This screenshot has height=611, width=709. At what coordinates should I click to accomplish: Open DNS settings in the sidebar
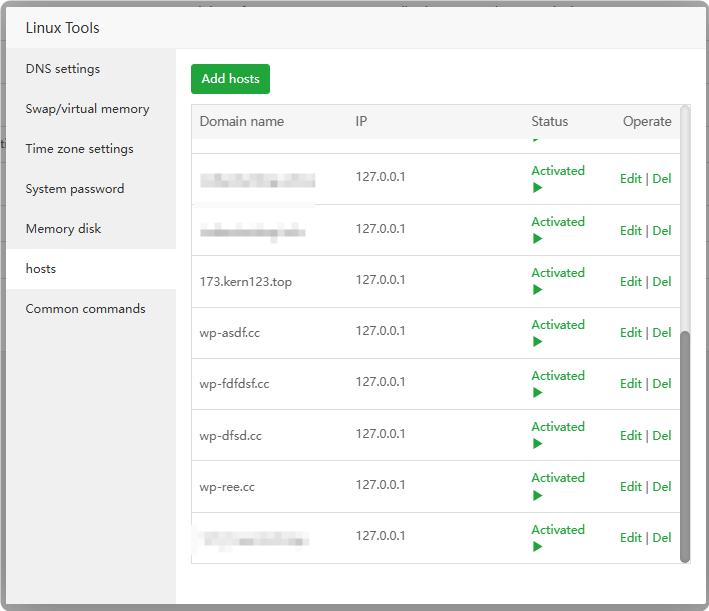click(63, 69)
